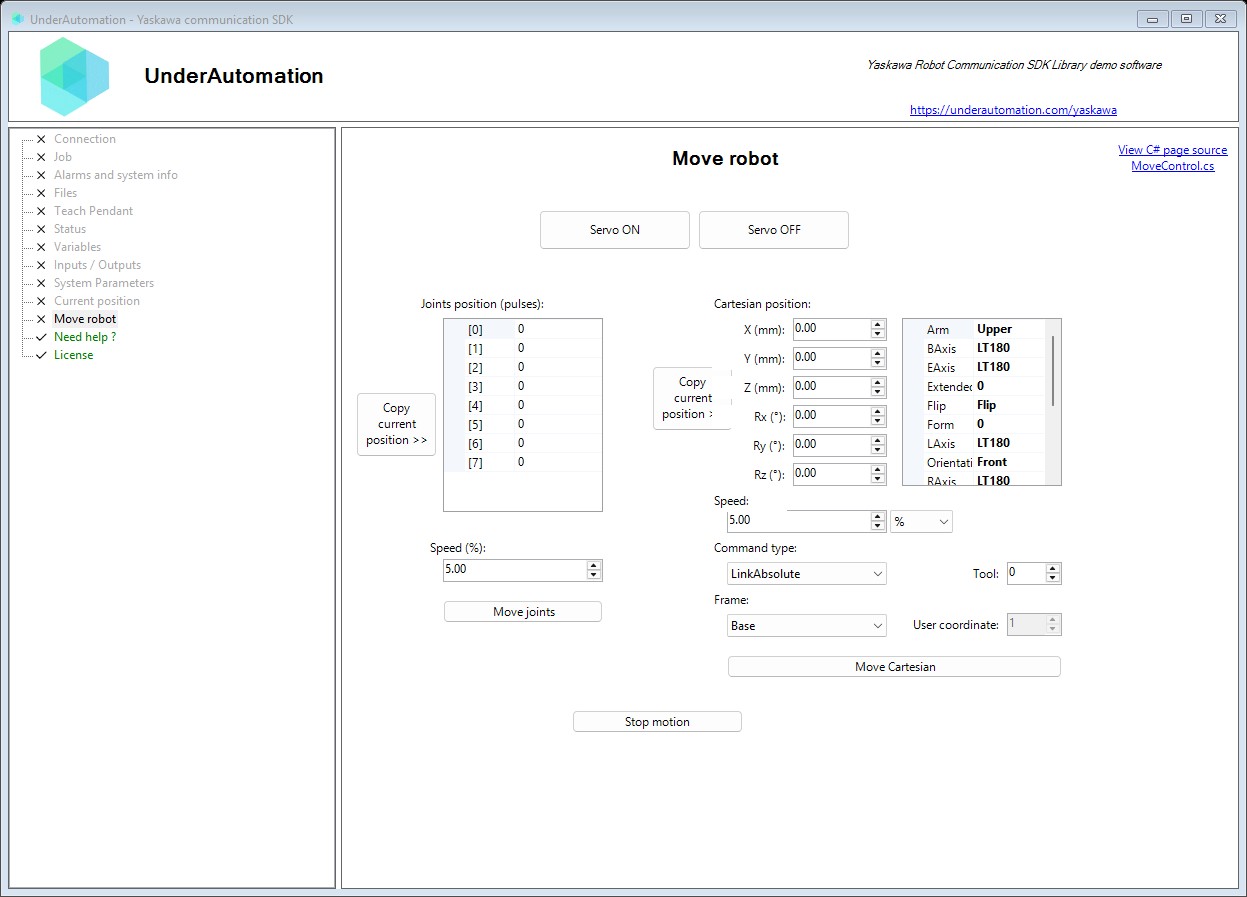Open the Inputs / Outputs page
This screenshot has width=1247, height=897.
[x=97, y=265]
